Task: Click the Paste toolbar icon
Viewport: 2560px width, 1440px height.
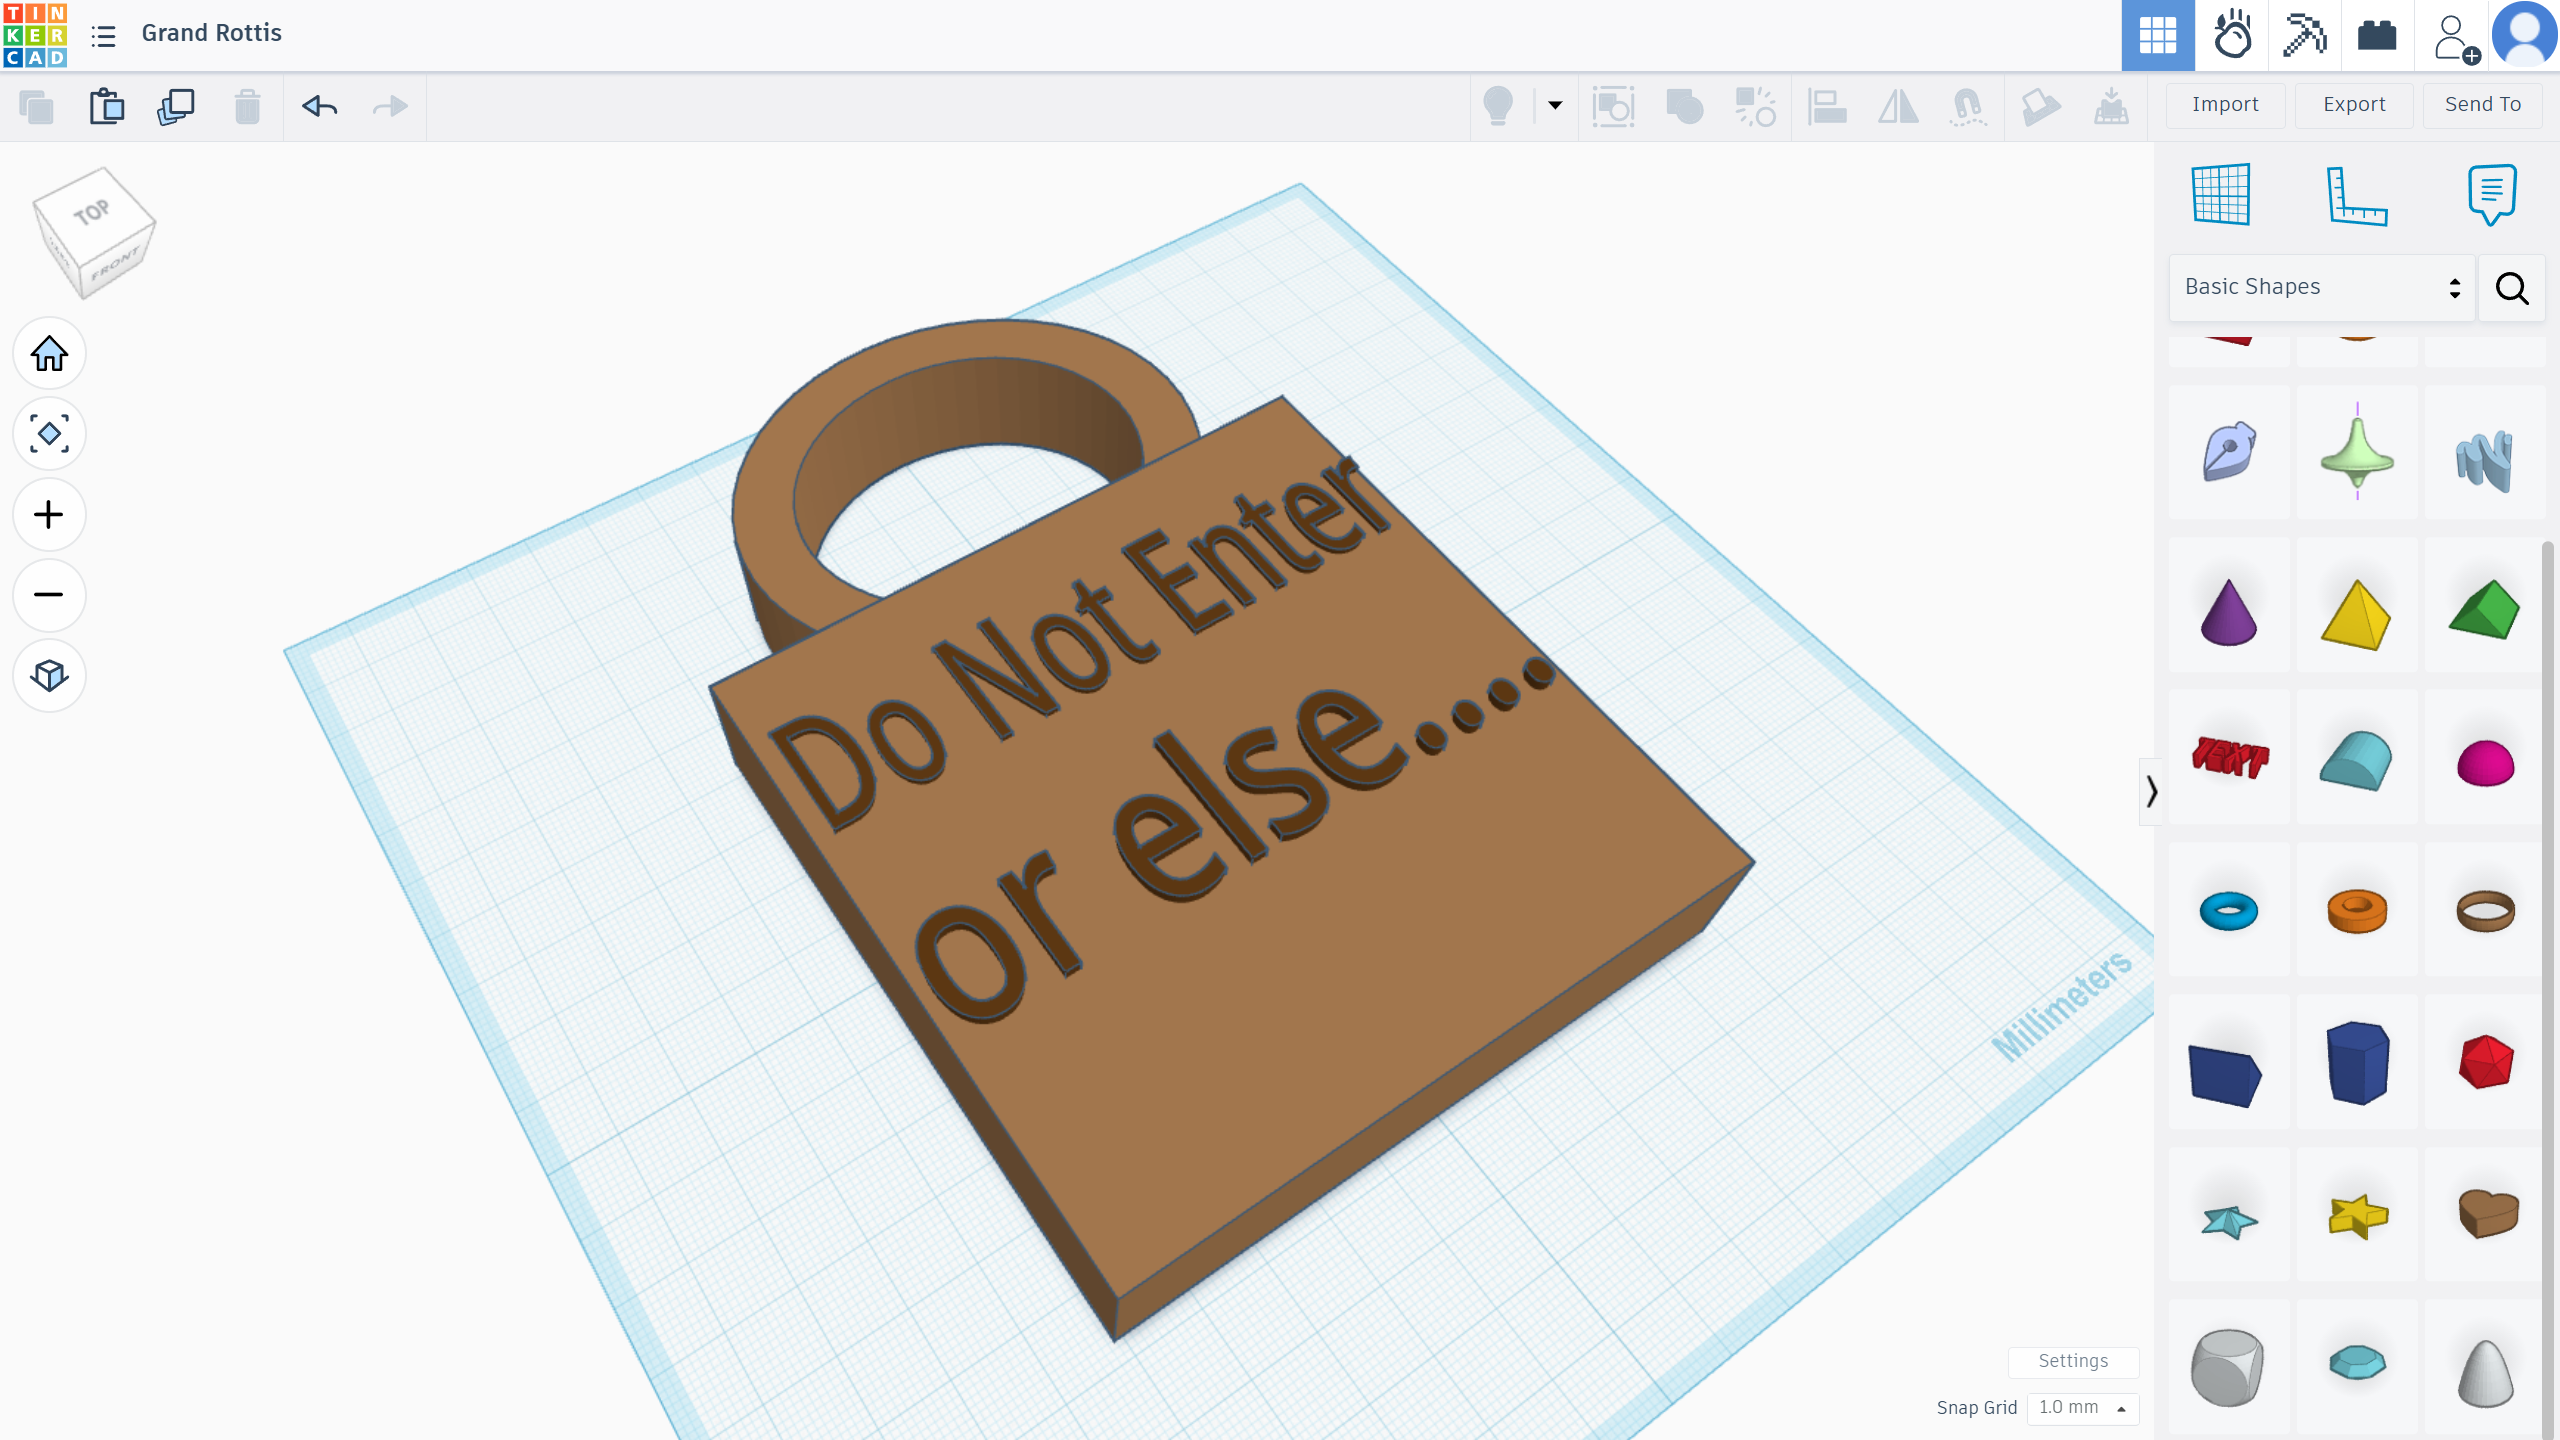Action: [x=107, y=106]
